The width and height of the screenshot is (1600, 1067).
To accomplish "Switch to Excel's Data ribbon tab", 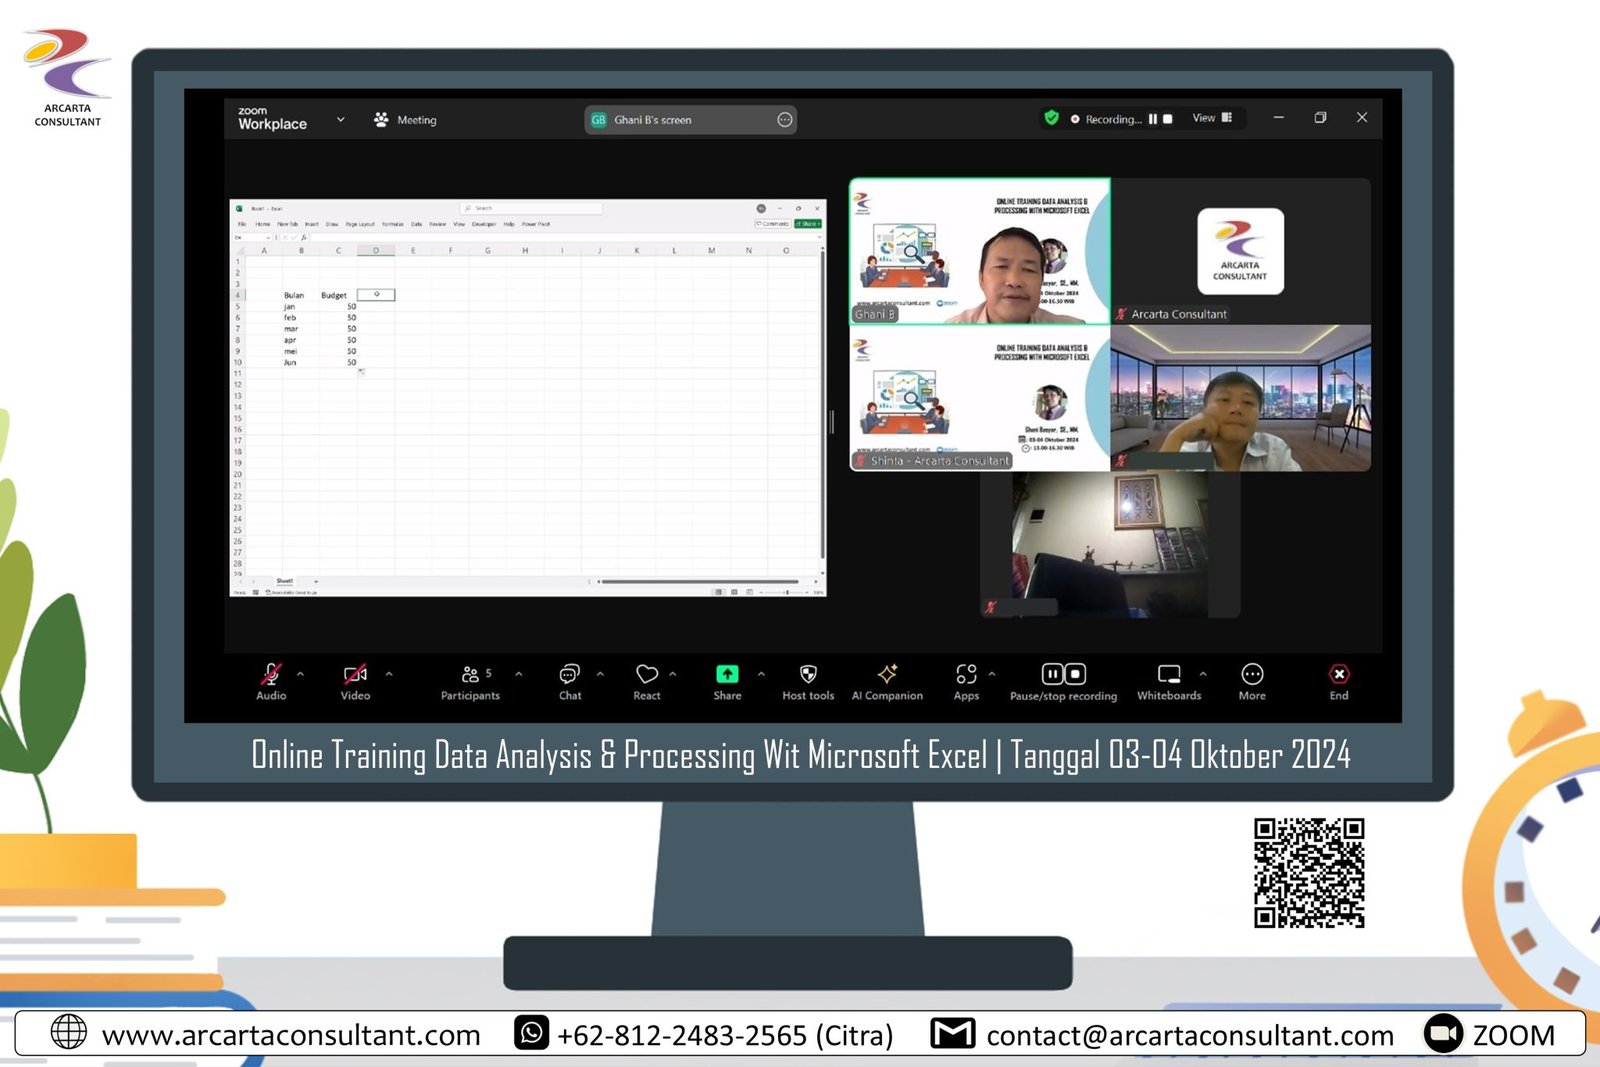I will coord(414,224).
